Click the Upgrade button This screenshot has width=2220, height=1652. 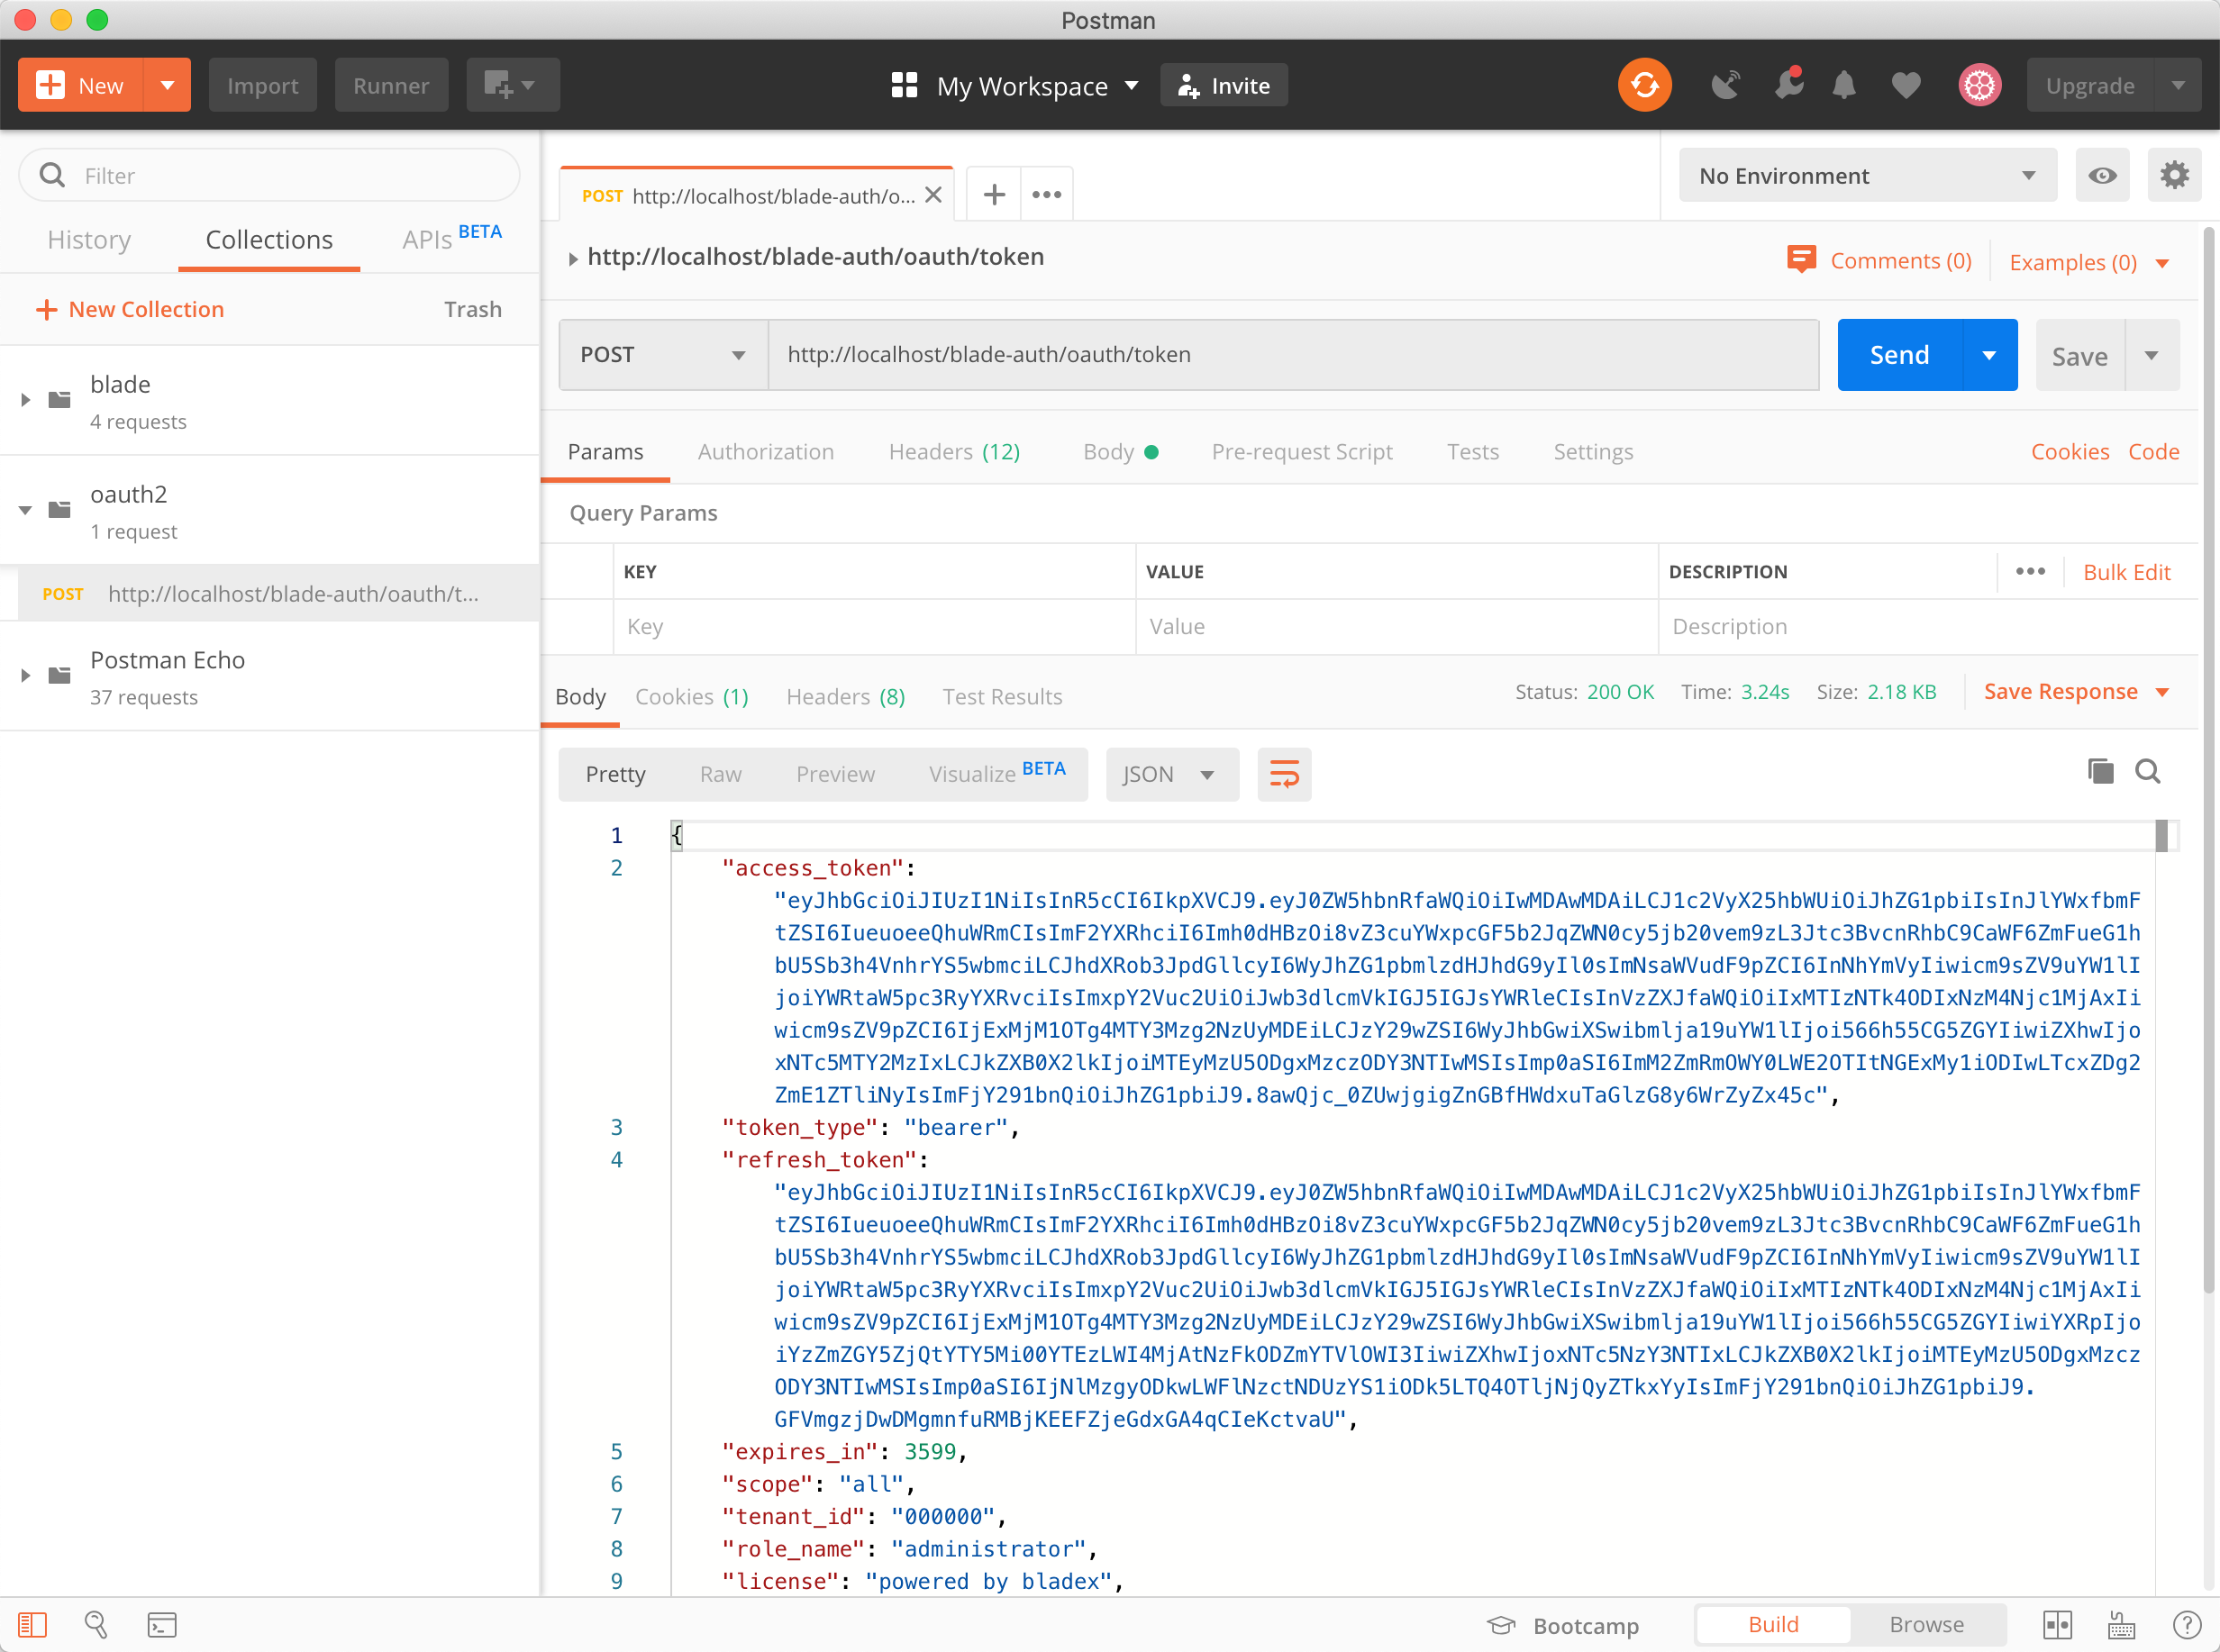pyautogui.click(x=2090, y=85)
